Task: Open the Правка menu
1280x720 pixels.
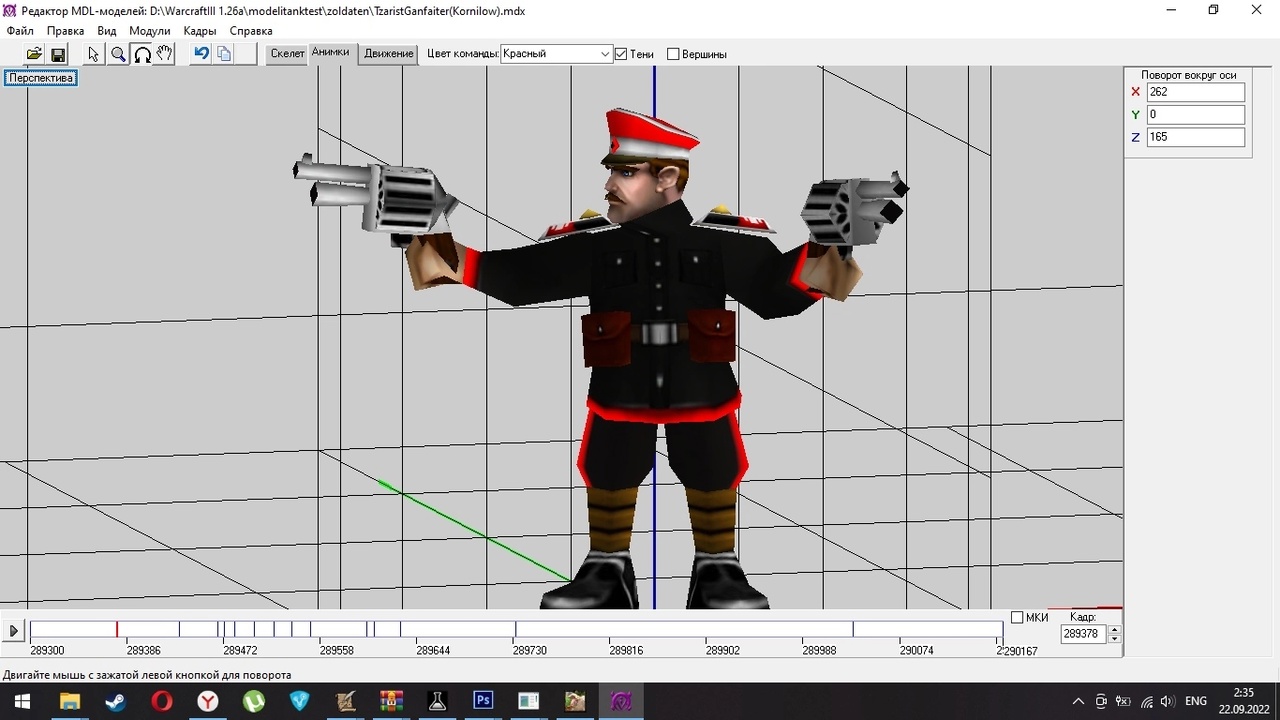Action: click(x=65, y=31)
